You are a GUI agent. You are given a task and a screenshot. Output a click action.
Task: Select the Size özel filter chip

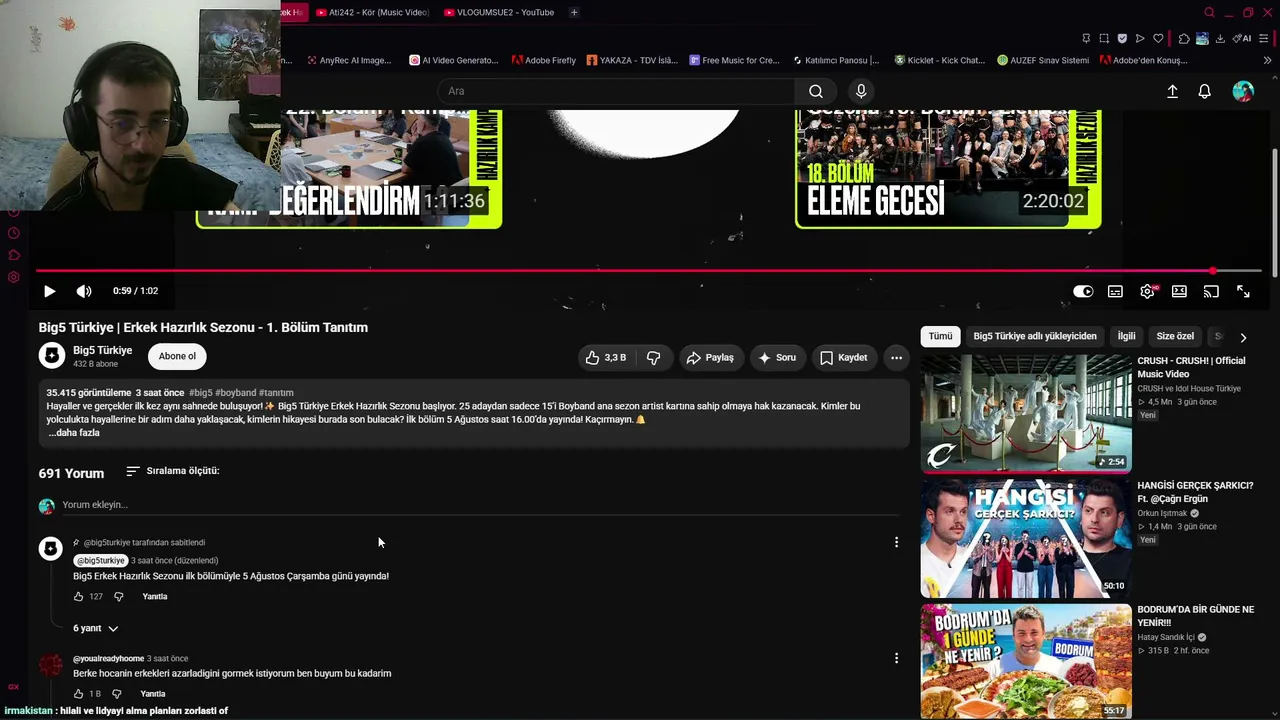[1175, 336]
